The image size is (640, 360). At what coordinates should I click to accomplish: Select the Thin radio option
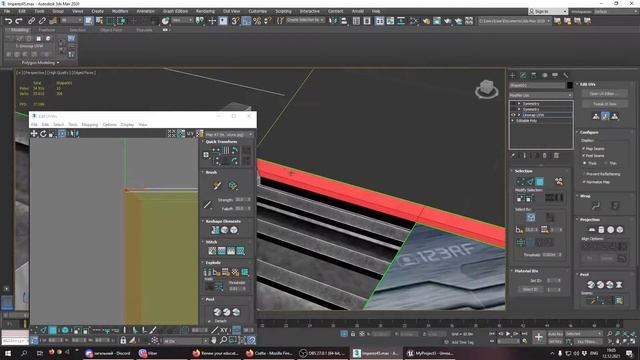[x=606, y=163]
